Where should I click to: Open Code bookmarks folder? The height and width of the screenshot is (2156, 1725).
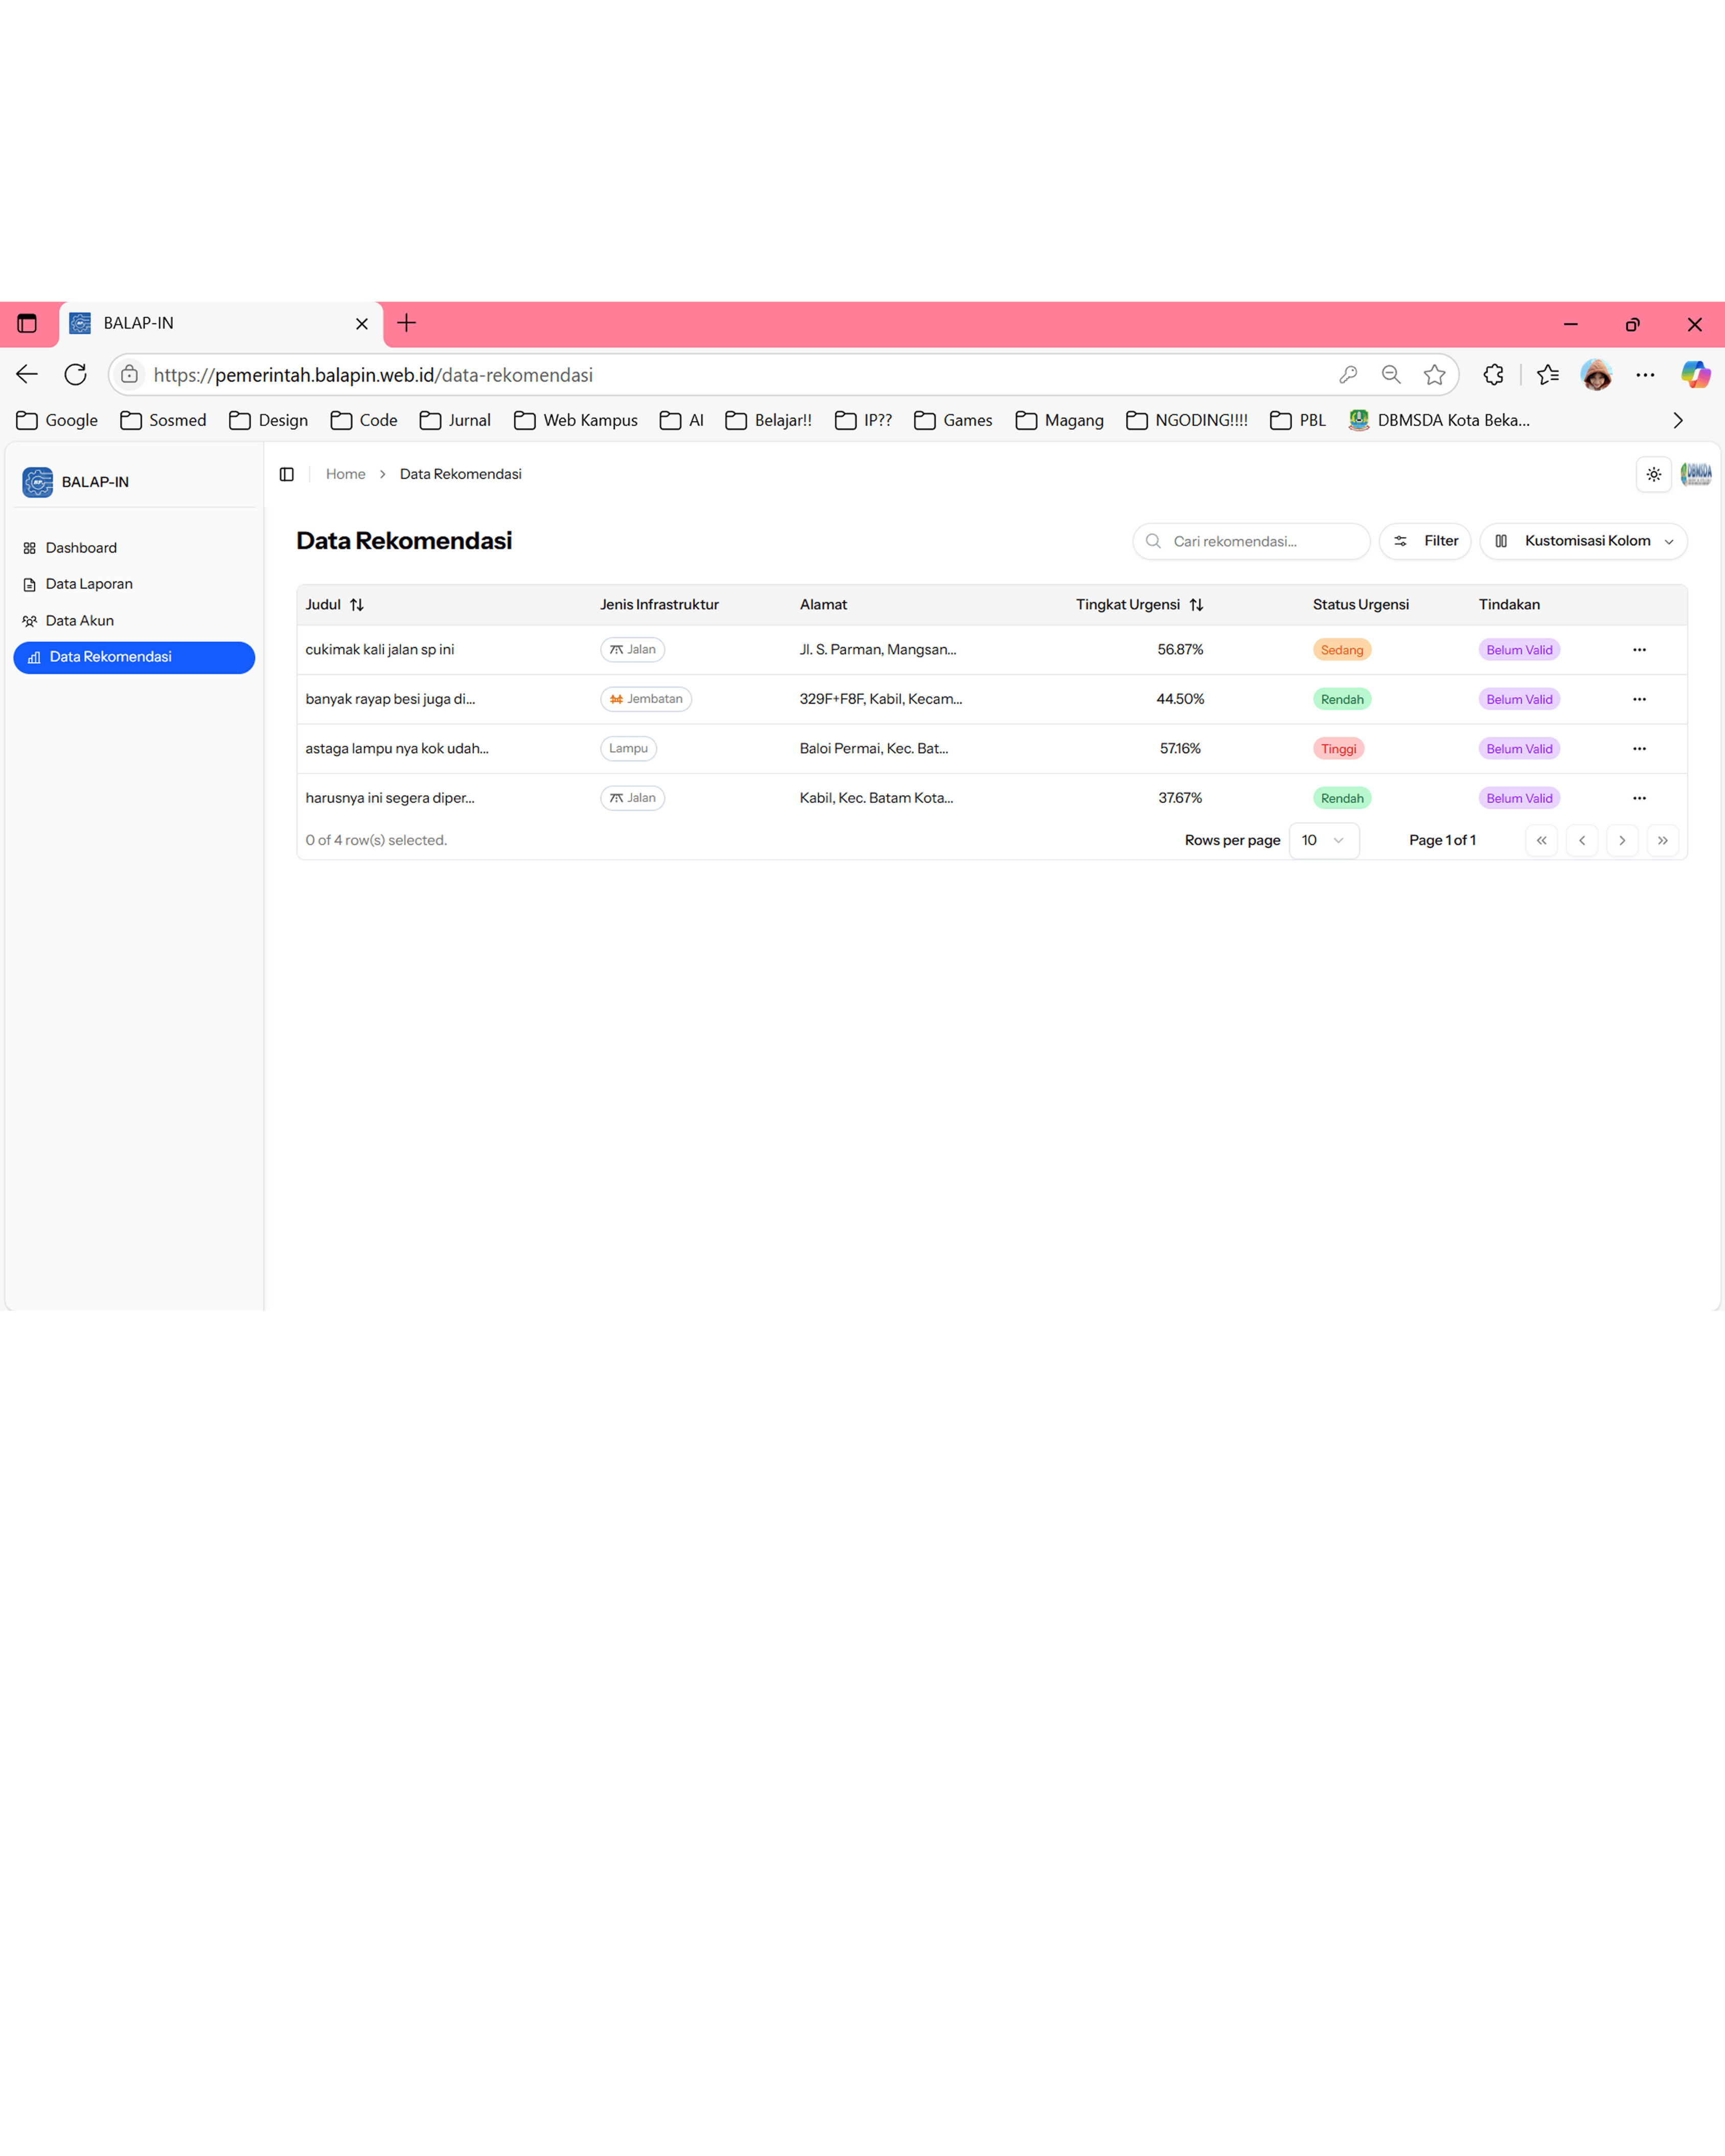click(364, 421)
